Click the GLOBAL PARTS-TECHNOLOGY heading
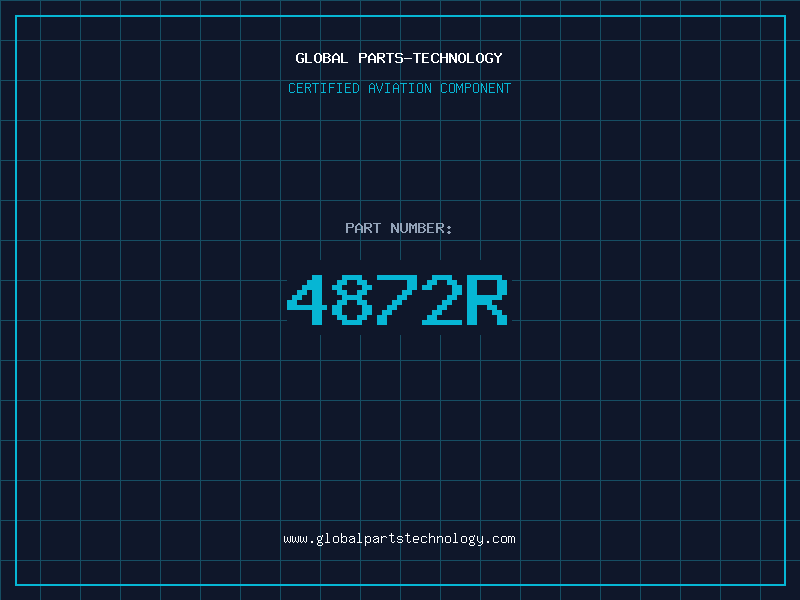800x600 pixels. pyautogui.click(x=399, y=58)
